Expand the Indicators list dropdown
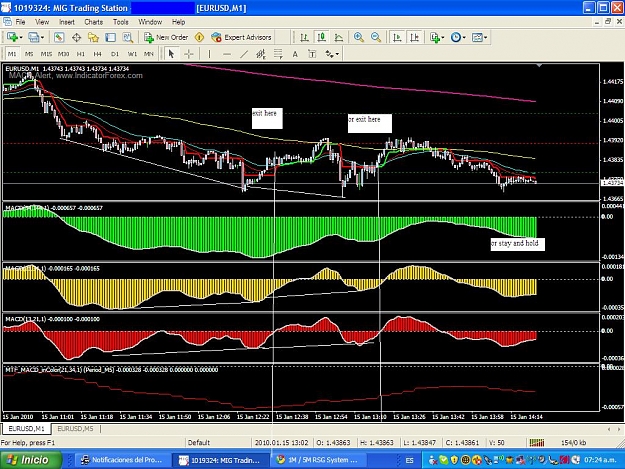The height and width of the screenshot is (469, 625). click(x=442, y=37)
